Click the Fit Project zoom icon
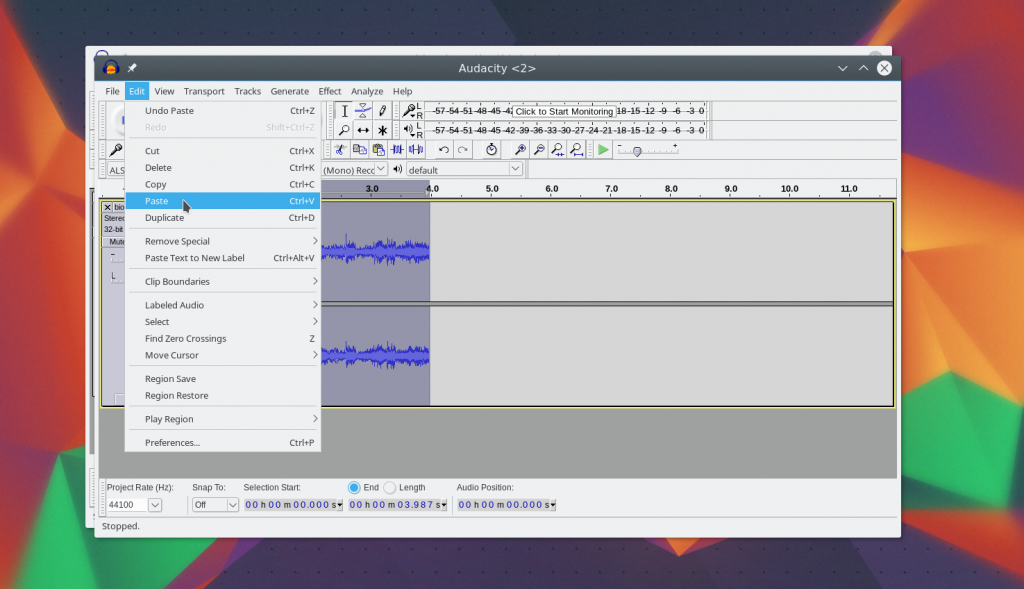1024x589 pixels. pyautogui.click(x=577, y=150)
